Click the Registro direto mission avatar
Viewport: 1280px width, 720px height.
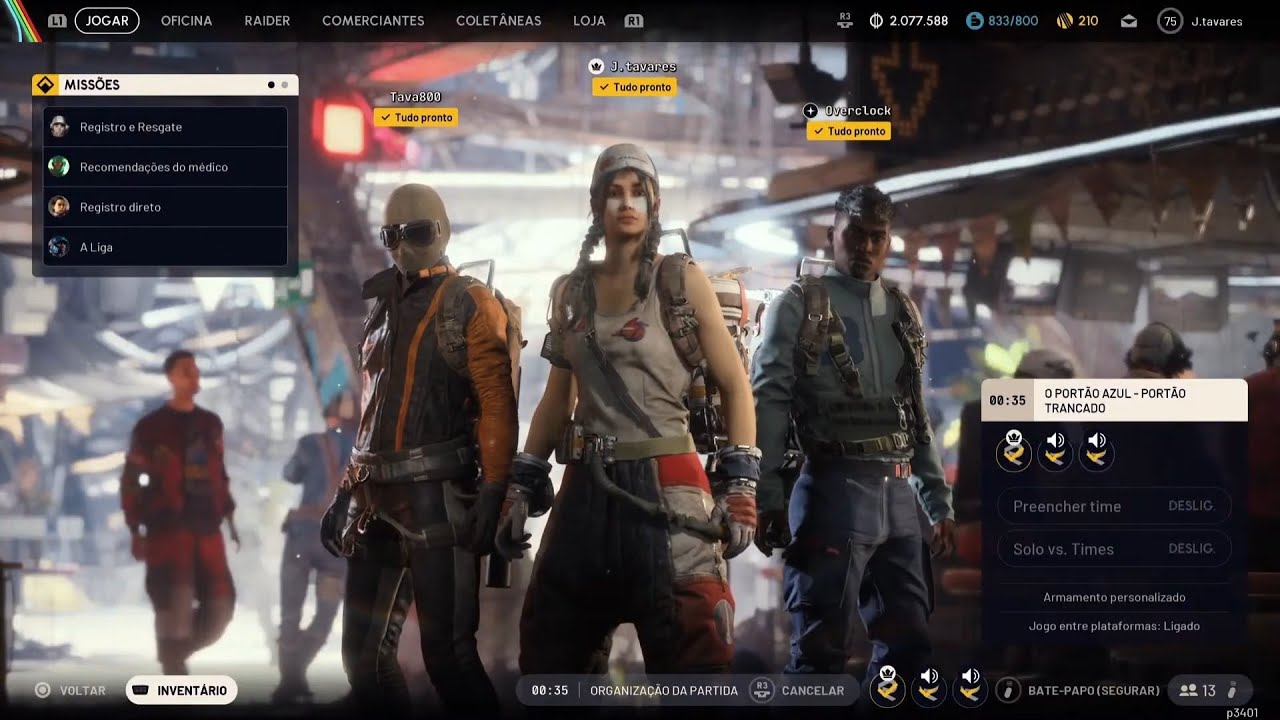coord(59,207)
